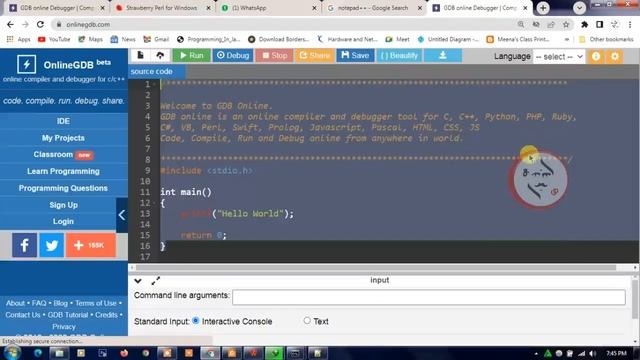Image resolution: width=640 pixels, height=360 pixels.
Task: Open GDB Tutorial link
Action: [68, 315]
